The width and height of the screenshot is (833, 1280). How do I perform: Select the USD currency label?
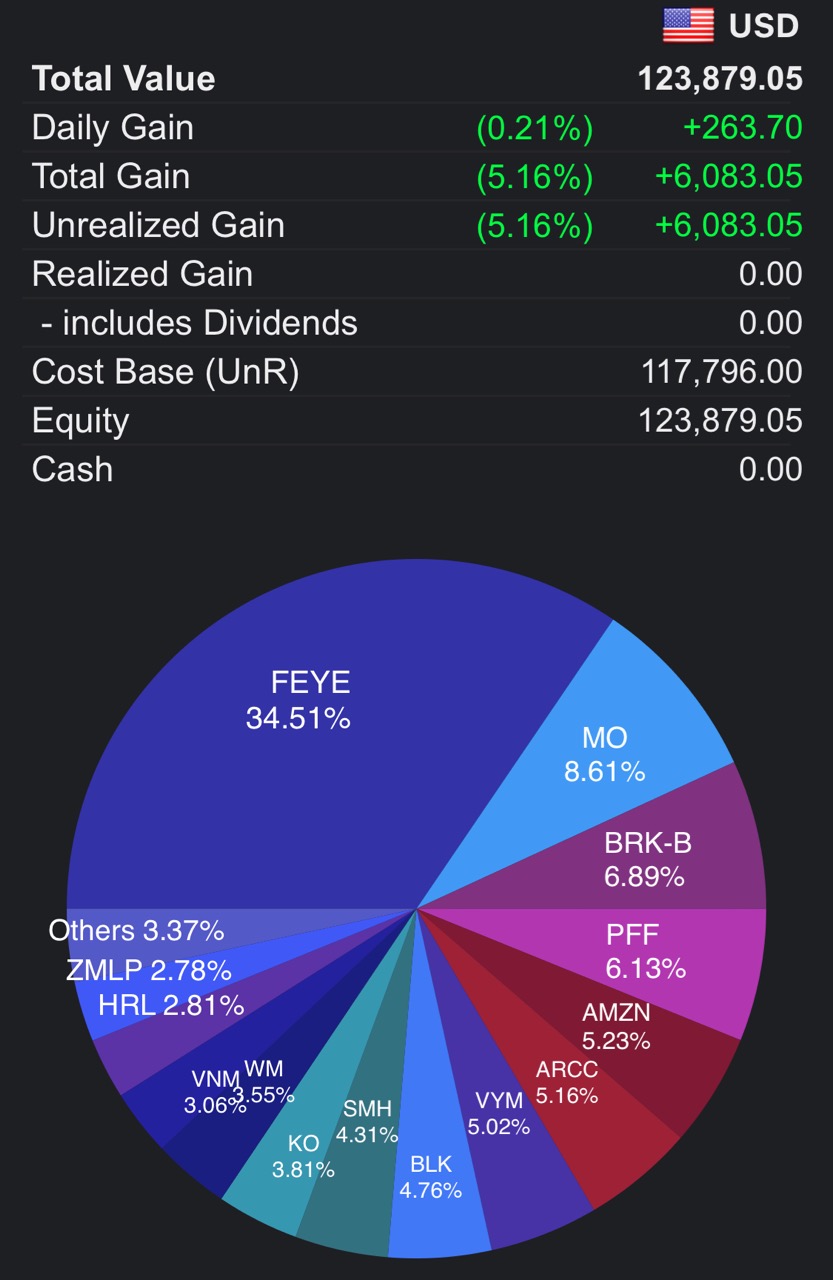(764, 26)
